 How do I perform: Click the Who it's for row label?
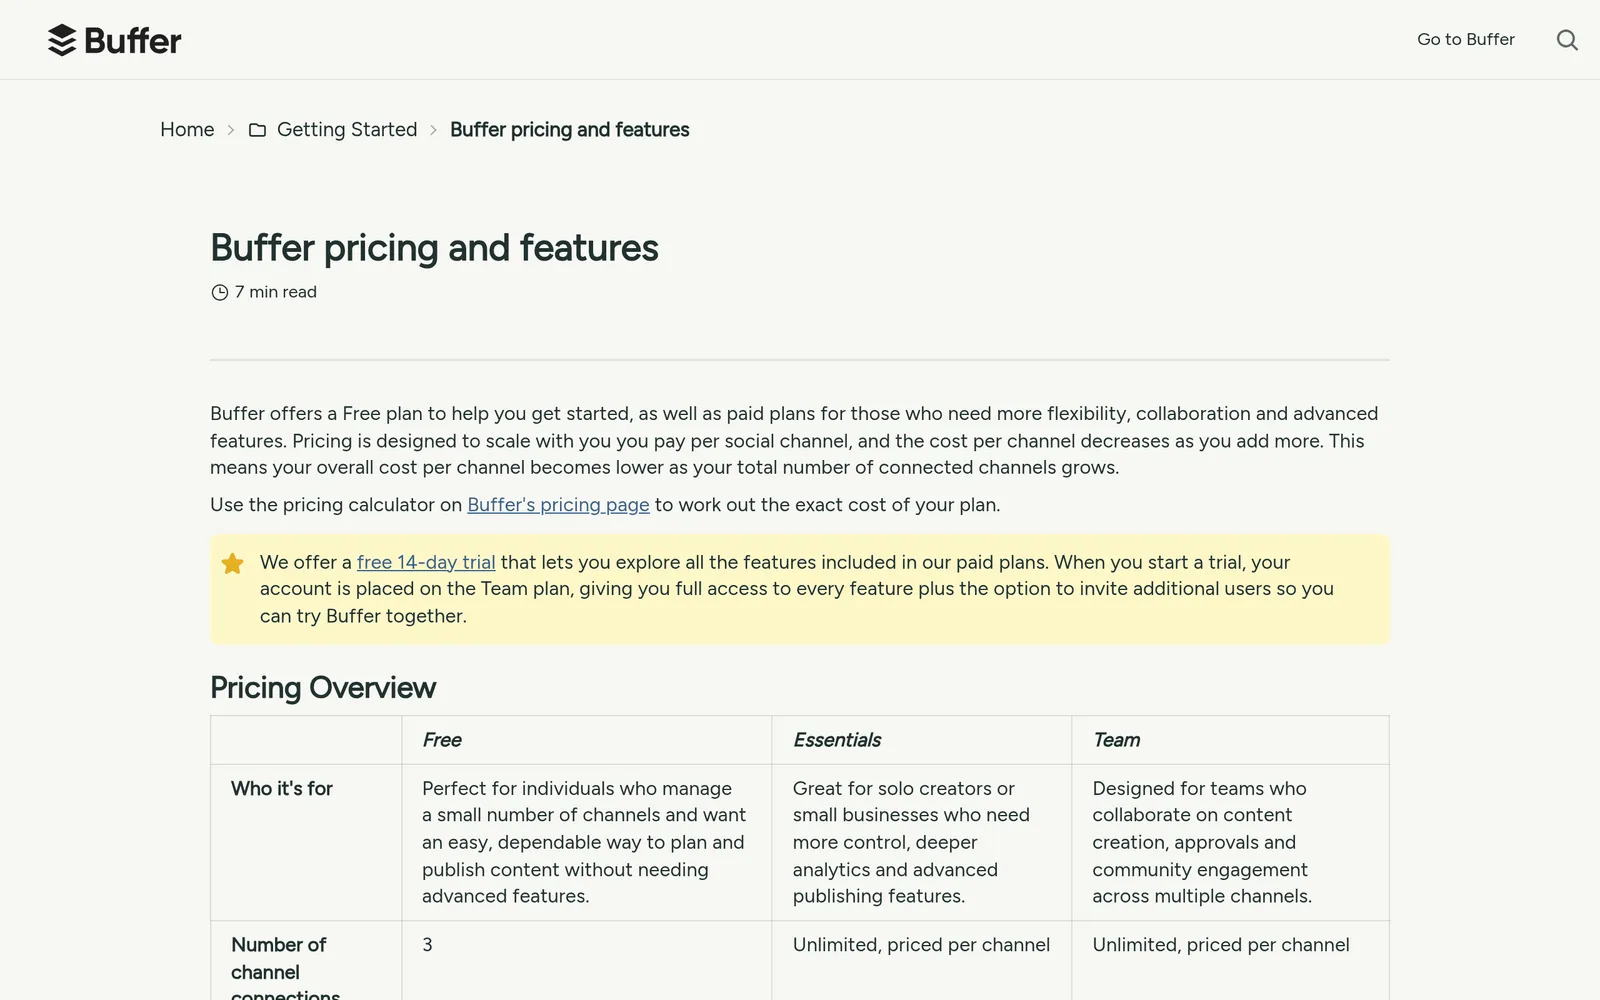[x=282, y=789]
